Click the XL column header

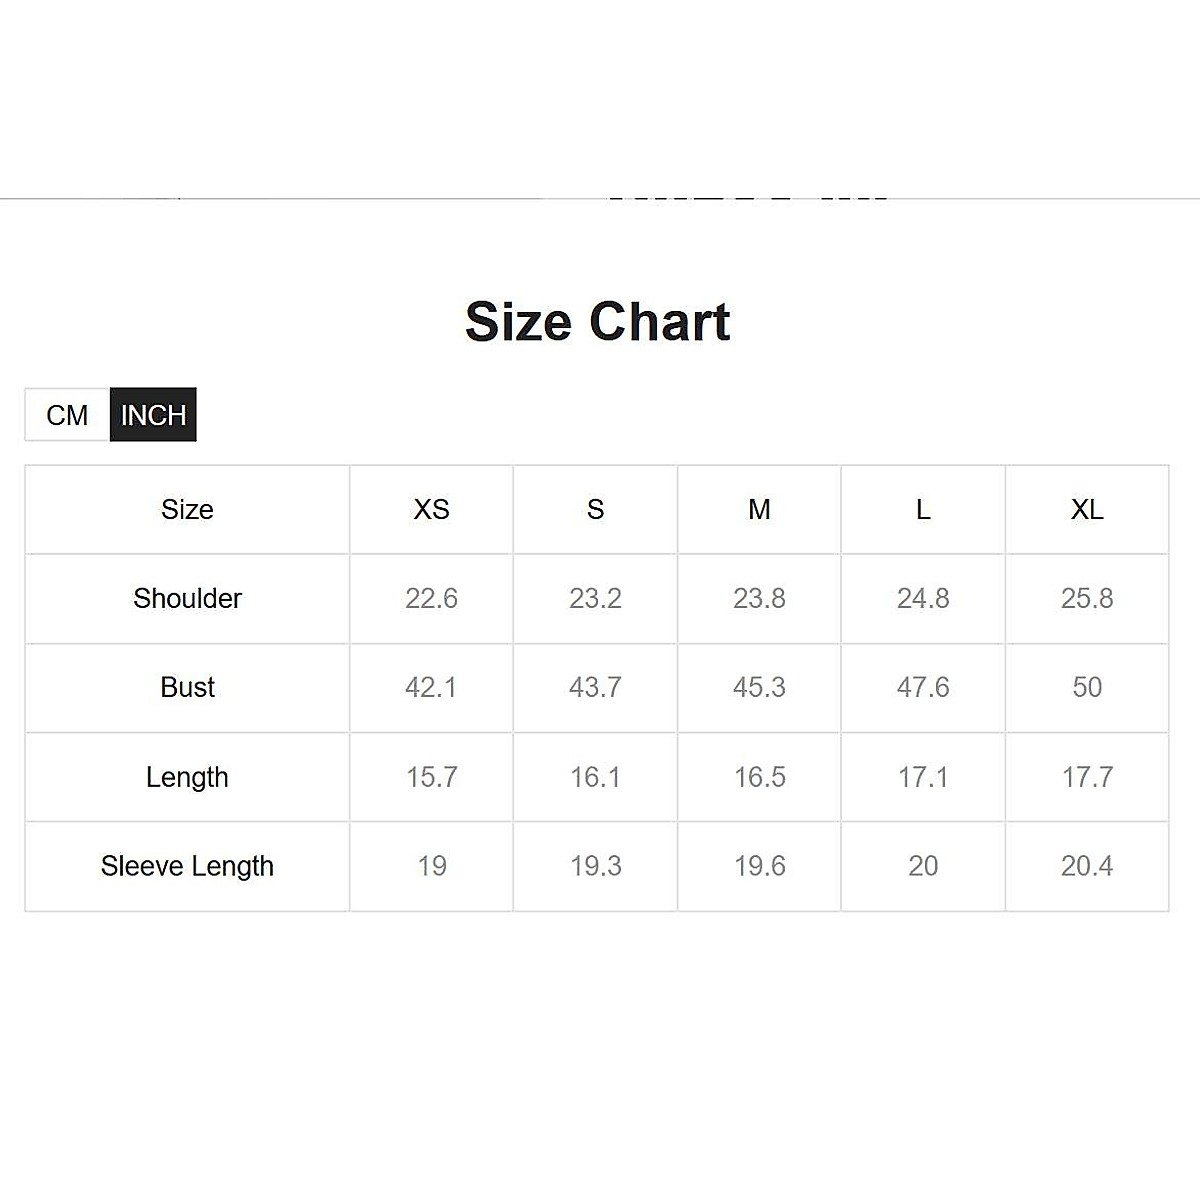coord(1087,510)
